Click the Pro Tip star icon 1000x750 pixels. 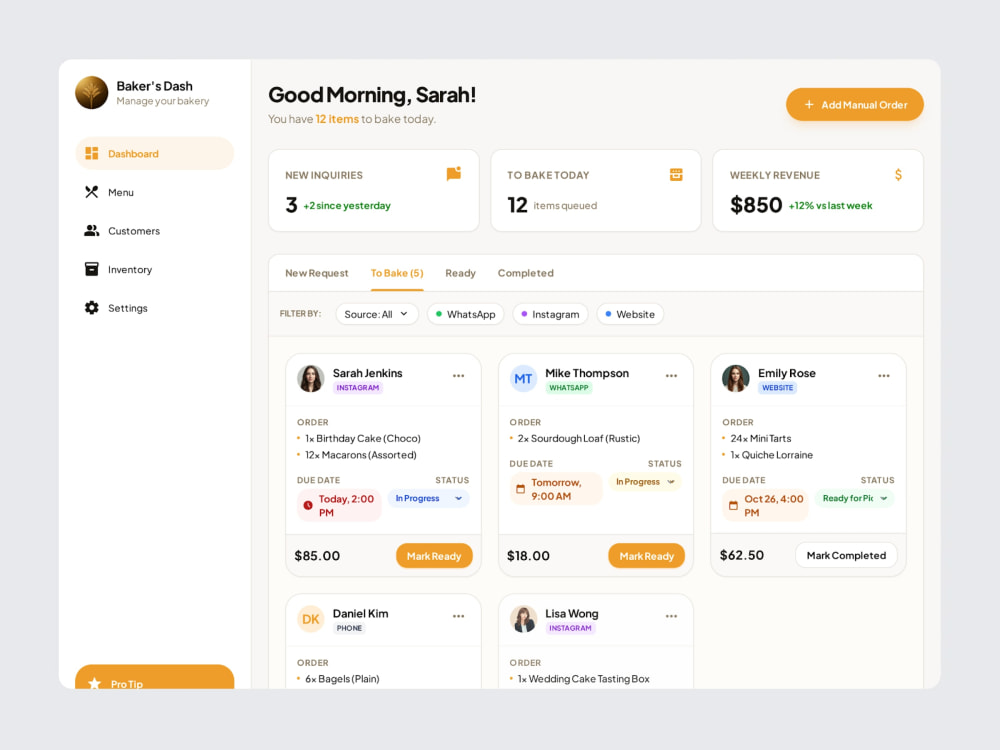(94, 683)
